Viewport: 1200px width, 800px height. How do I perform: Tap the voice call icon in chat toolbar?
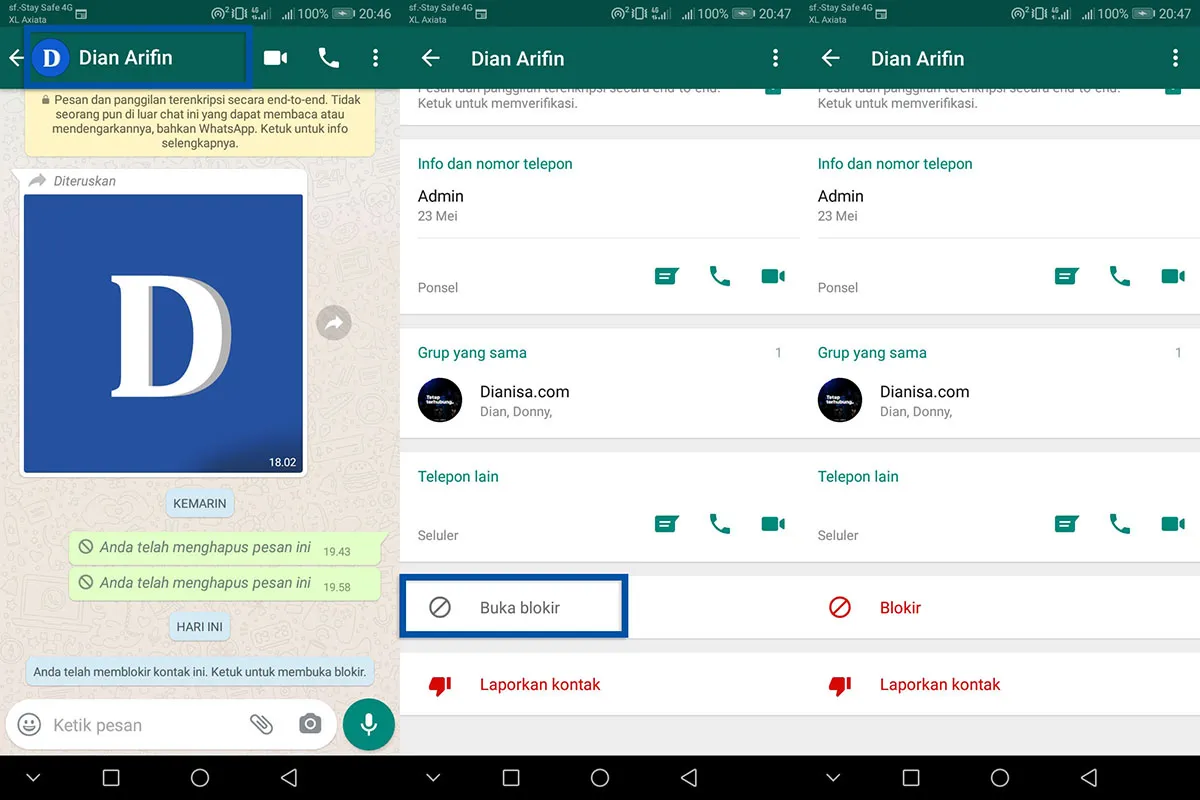328,58
